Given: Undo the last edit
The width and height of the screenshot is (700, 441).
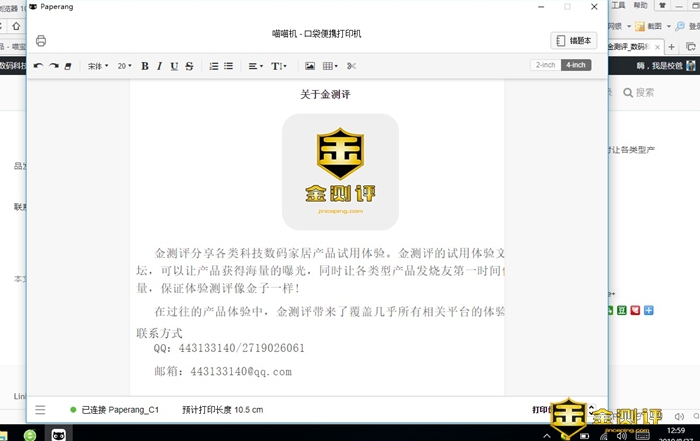Looking at the screenshot, I should click(38, 66).
